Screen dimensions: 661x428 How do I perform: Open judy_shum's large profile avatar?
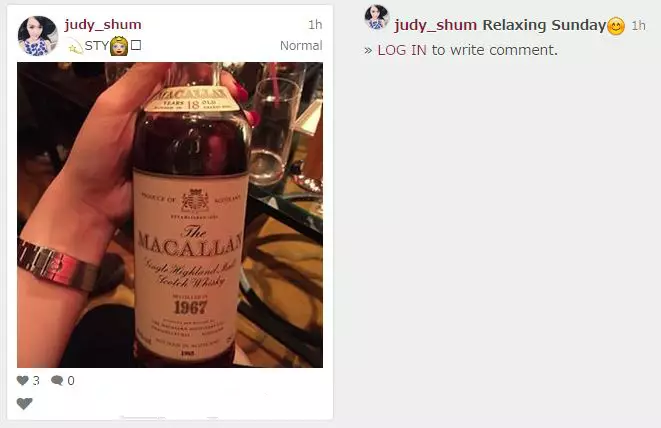pyautogui.click(x=38, y=36)
